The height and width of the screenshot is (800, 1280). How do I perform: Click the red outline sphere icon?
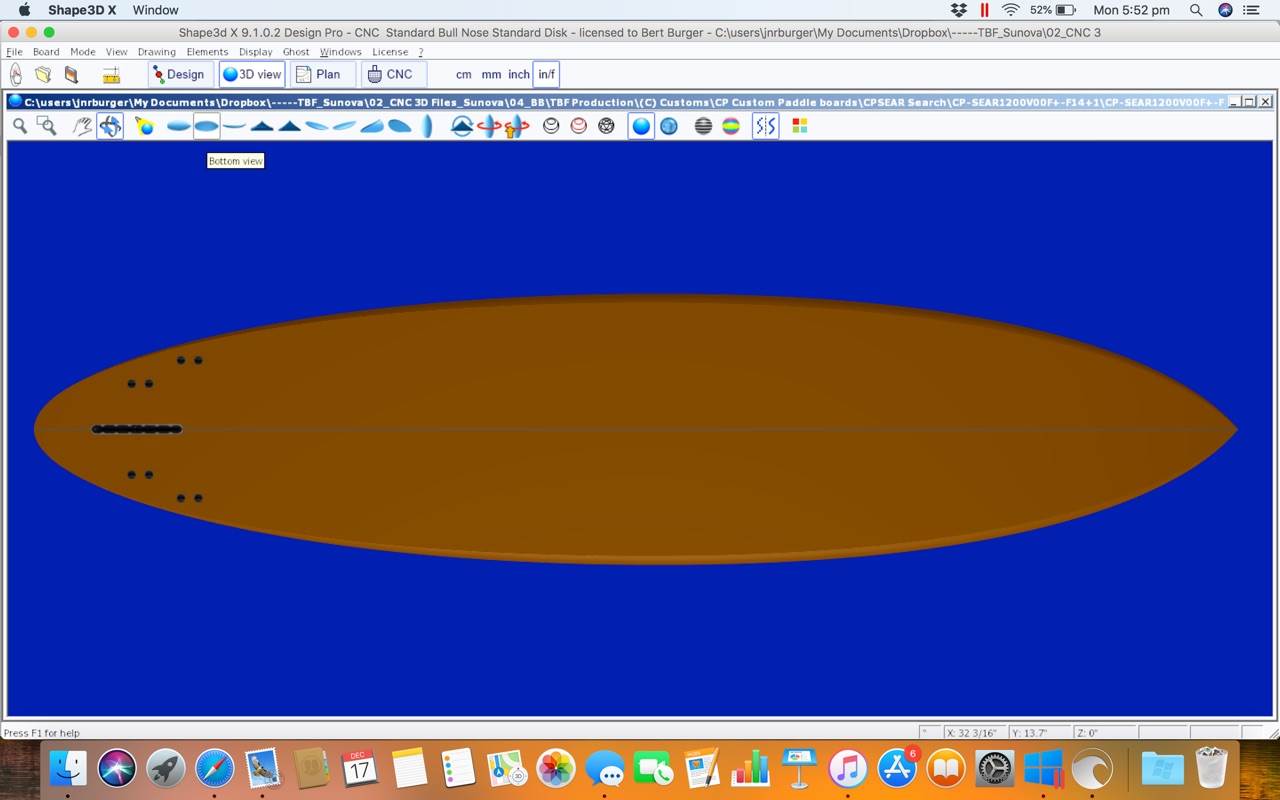pyautogui.click(x=578, y=126)
